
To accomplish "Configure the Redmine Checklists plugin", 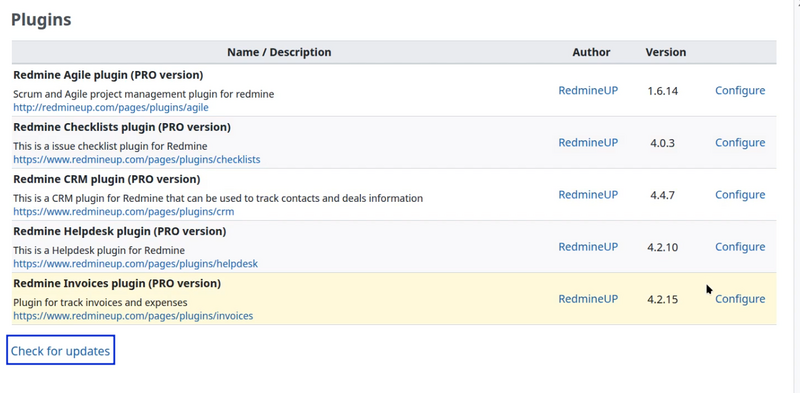I will coord(740,142).
